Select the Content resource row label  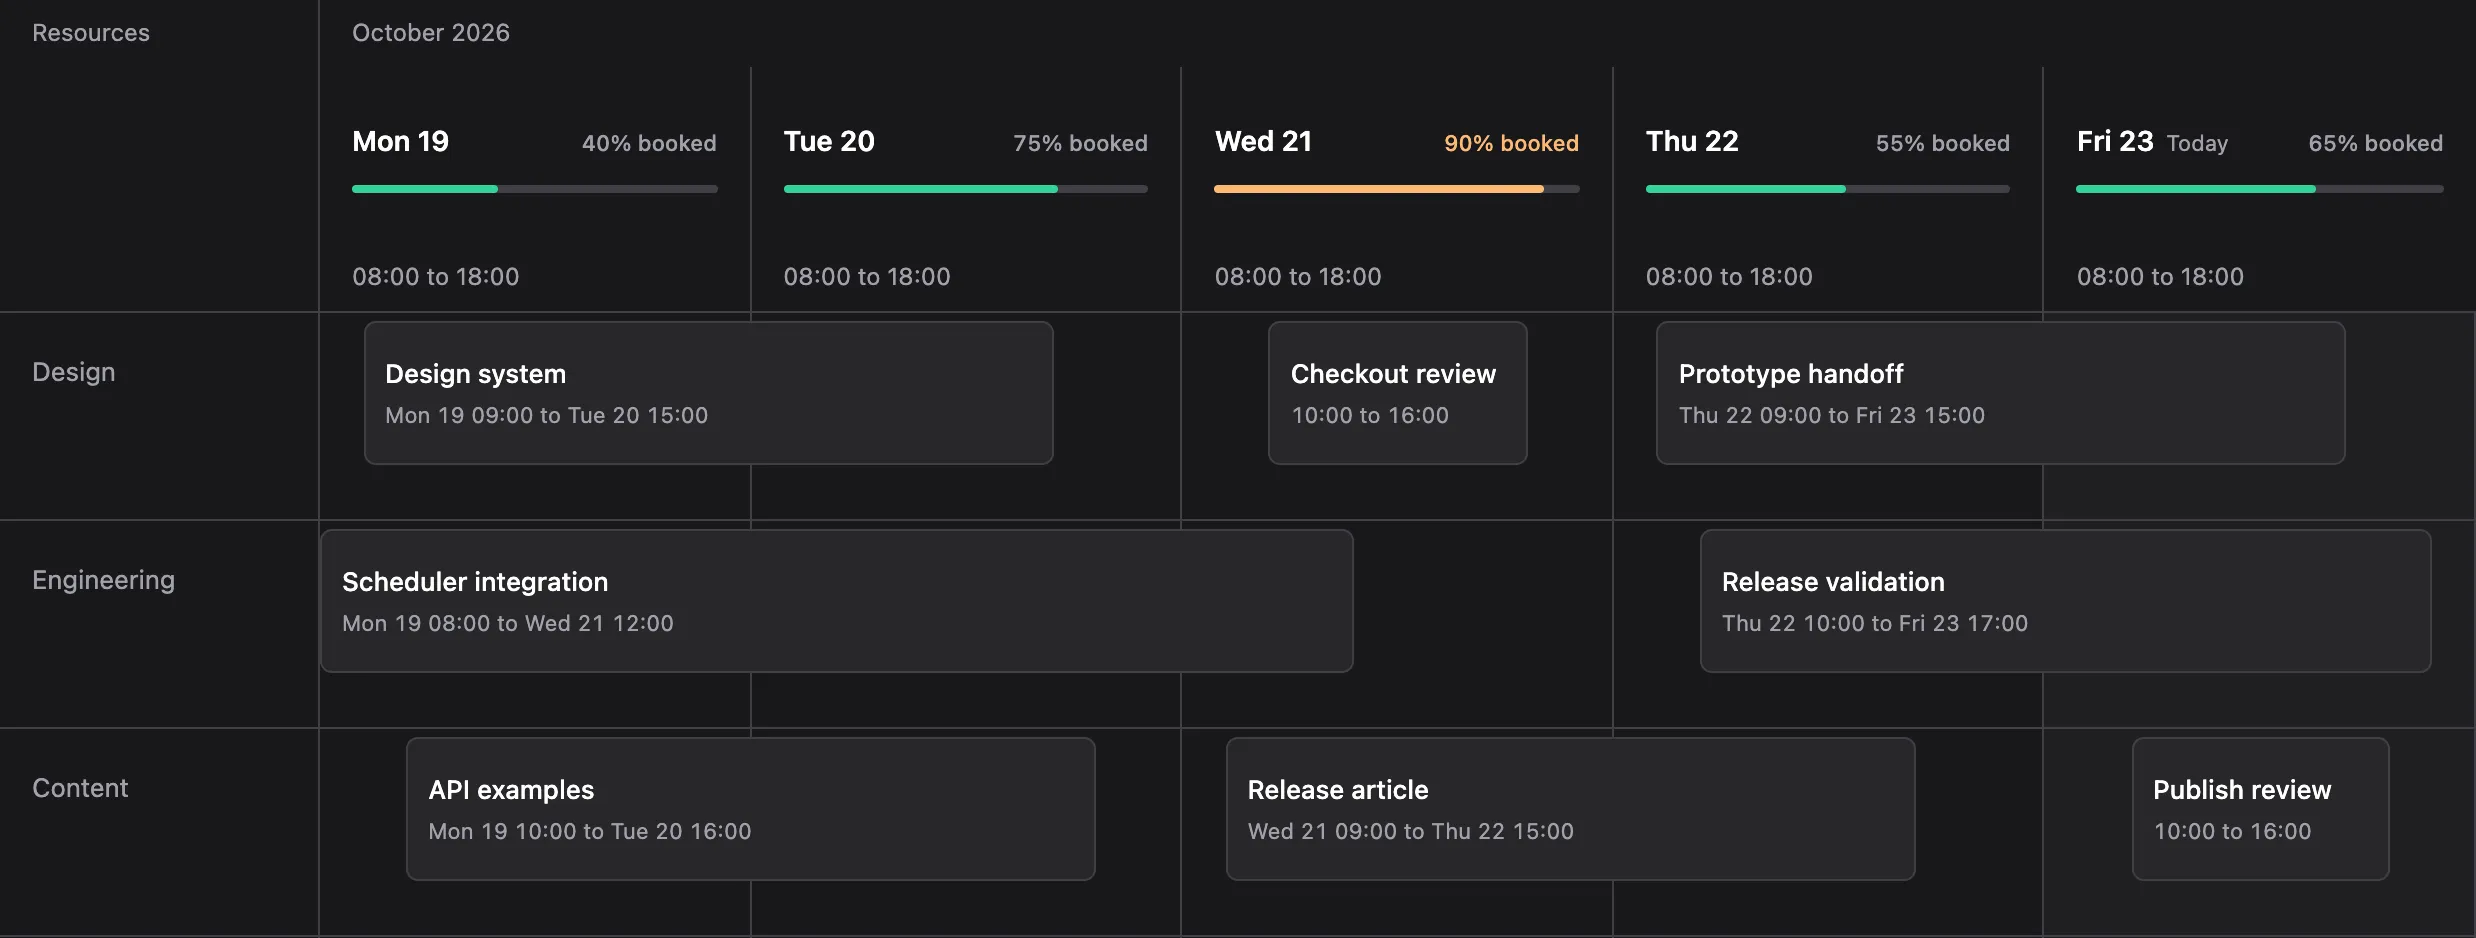point(80,788)
